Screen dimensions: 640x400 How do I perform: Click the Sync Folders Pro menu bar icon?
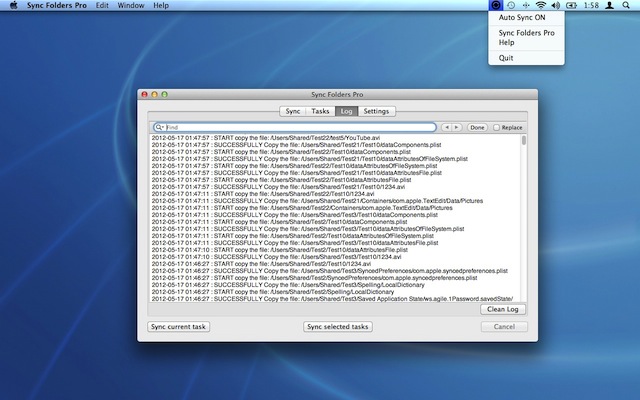click(497, 6)
